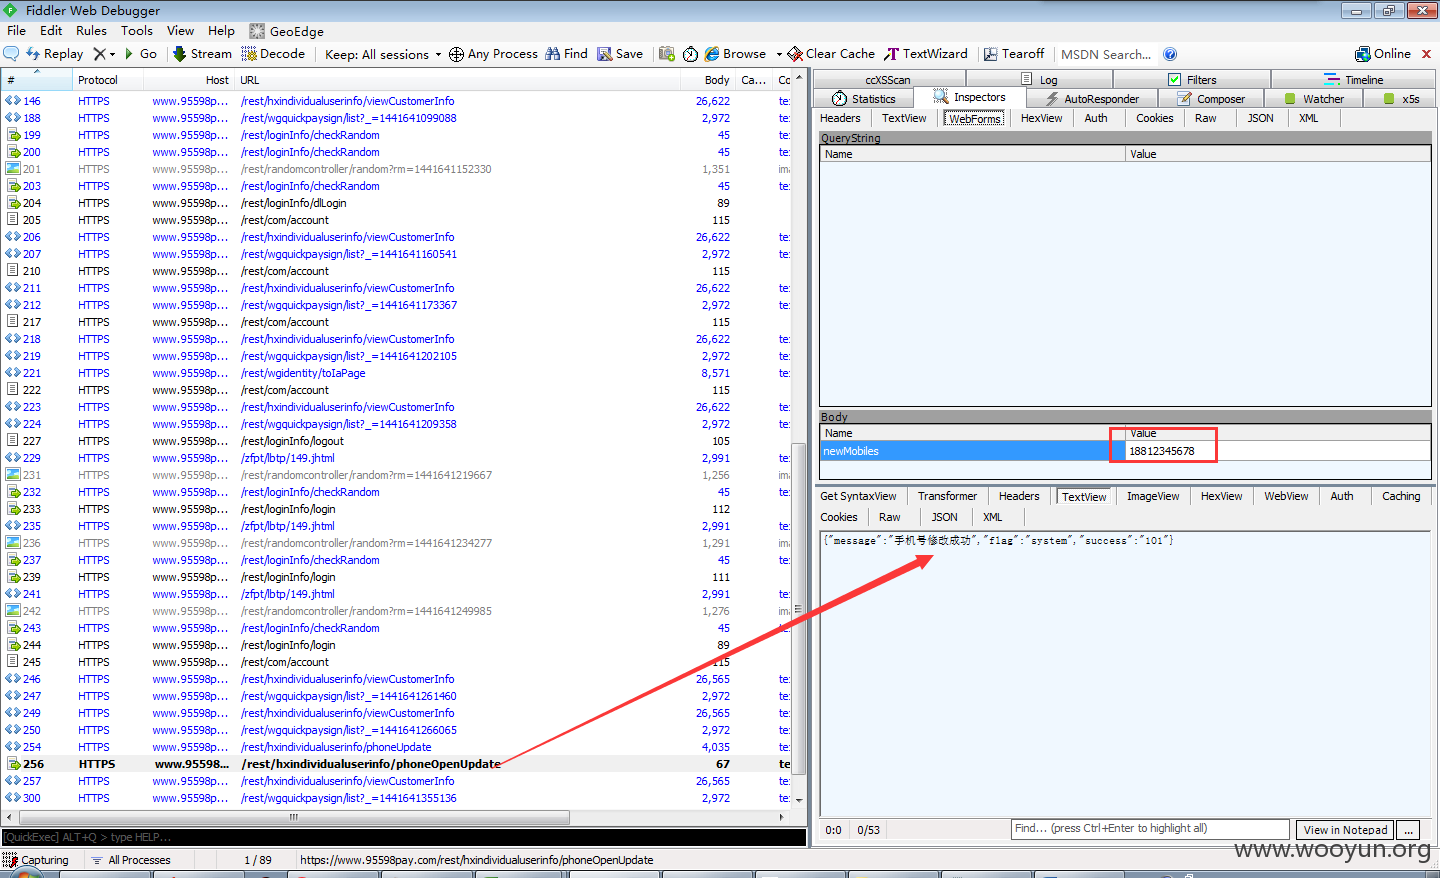Open the Remove sessions dropdown arrow
Screen dimensions: 1440x878
[x=112, y=54]
